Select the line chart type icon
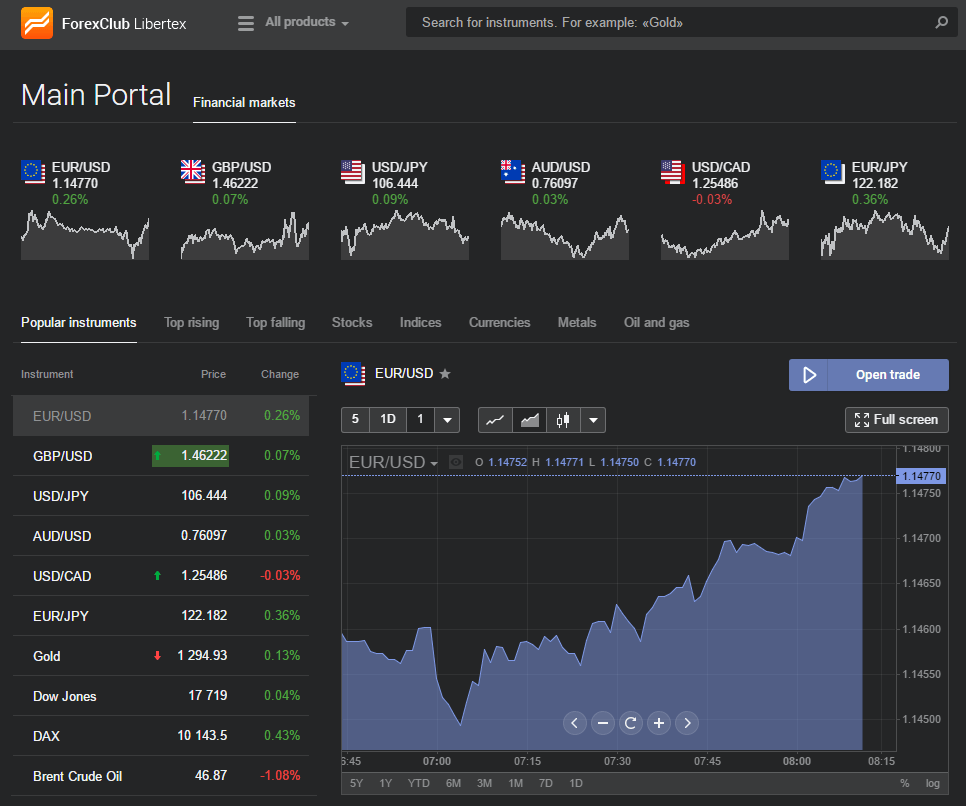The width and height of the screenshot is (966, 806). point(495,420)
